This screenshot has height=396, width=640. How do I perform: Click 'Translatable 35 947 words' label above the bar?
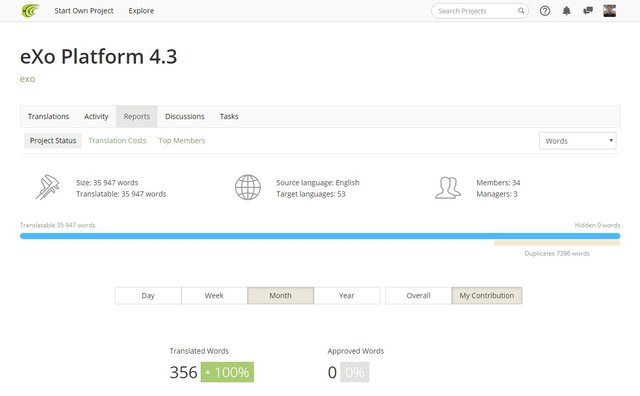[58, 225]
